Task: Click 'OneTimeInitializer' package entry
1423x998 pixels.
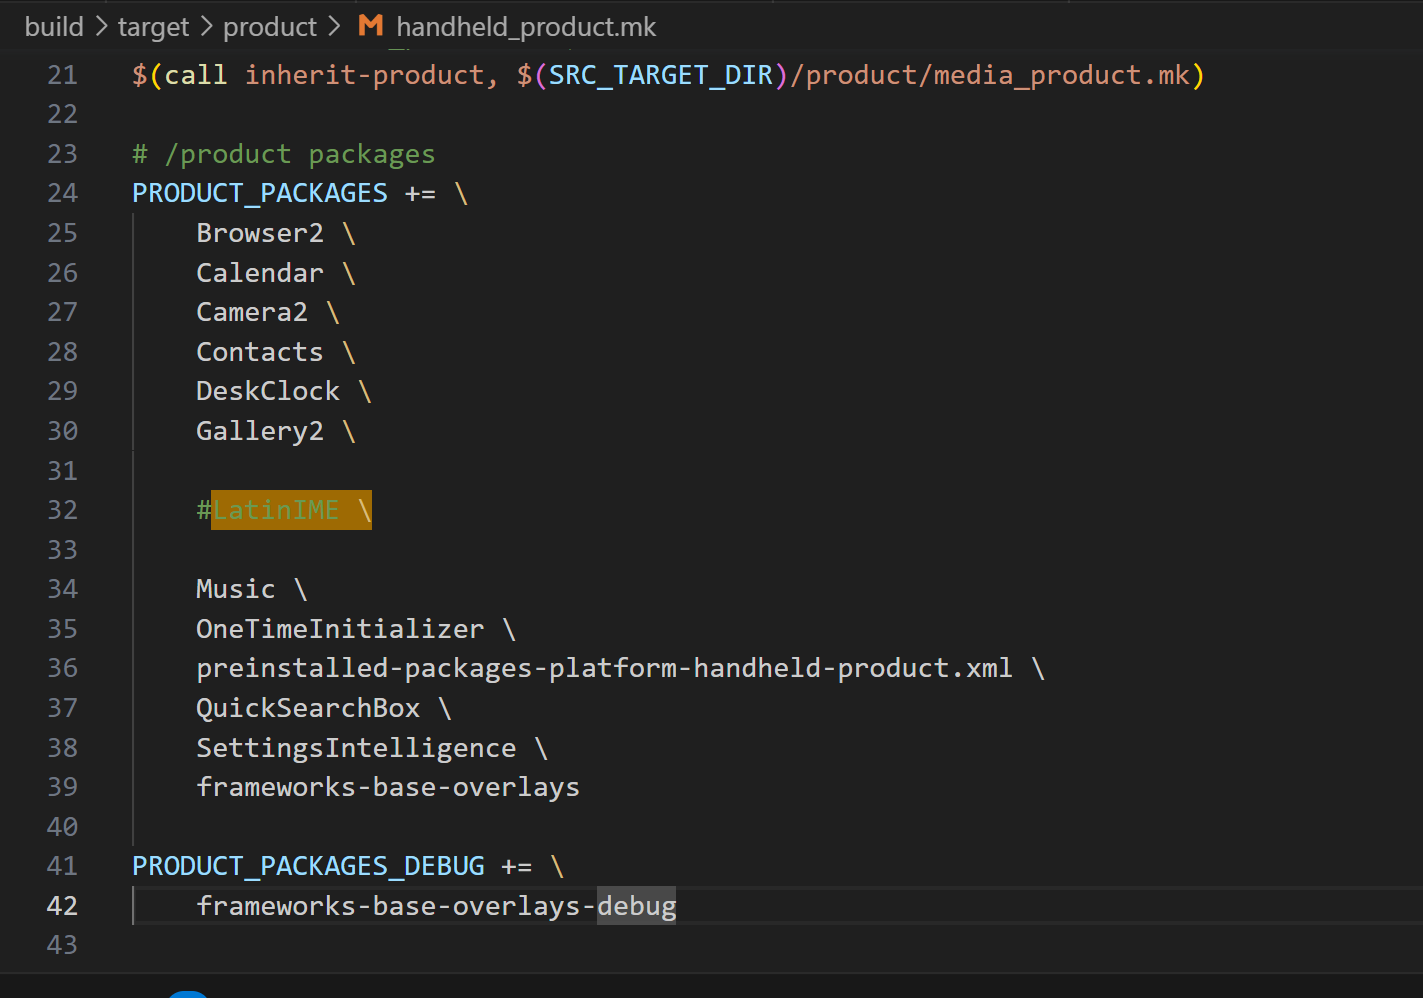Action: [340, 629]
